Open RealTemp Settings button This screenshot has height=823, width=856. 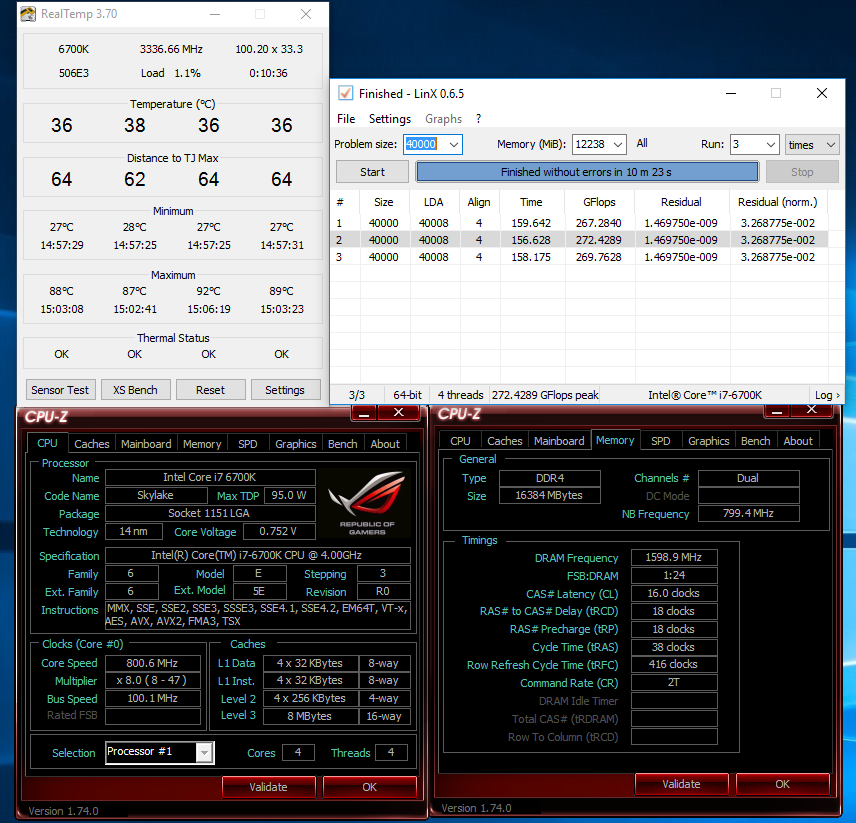(x=285, y=390)
